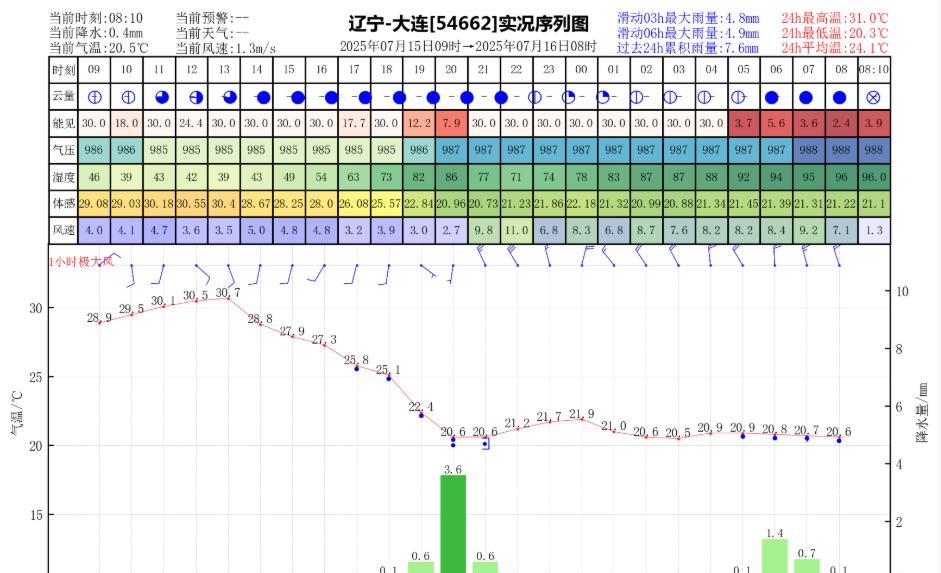941x573 pixels.
Task: Click the date range 2025年07月15日09时 text
Action: click(x=400, y=46)
